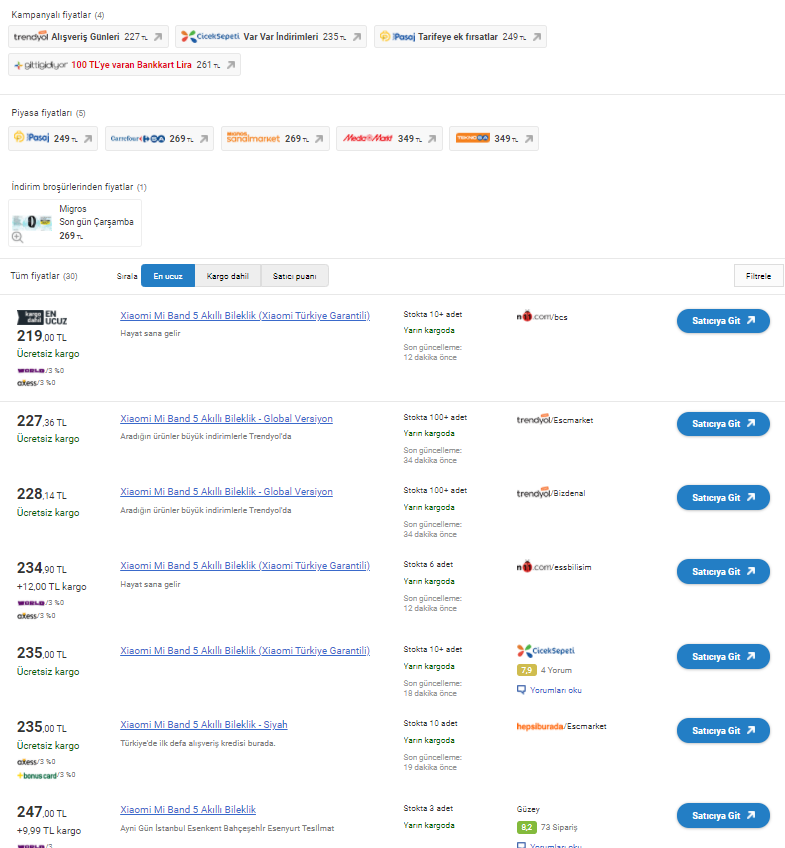This screenshot has height=848, width=785.
Task: Click the Pasaj 249 TL market price chip
Action: pyautogui.click(x=53, y=138)
